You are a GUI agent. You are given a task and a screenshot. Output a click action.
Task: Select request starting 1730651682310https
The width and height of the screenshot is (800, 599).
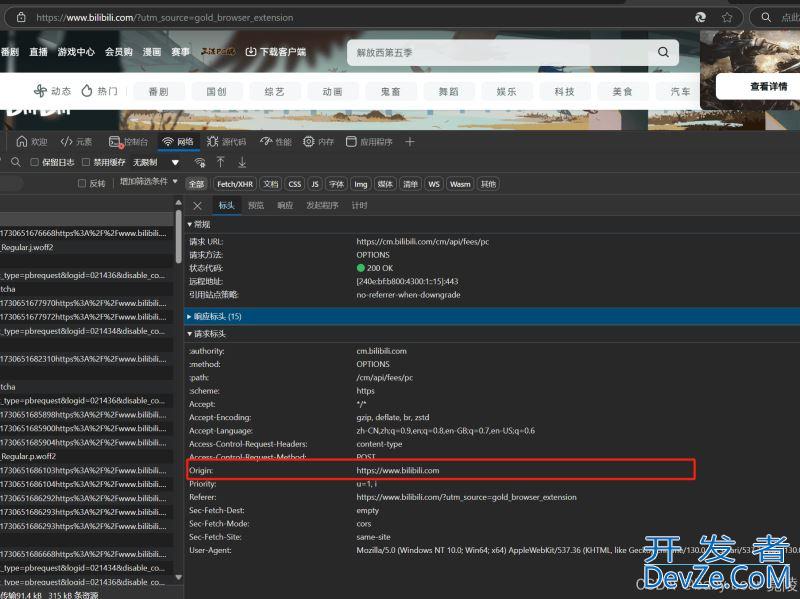tap(86, 359)
